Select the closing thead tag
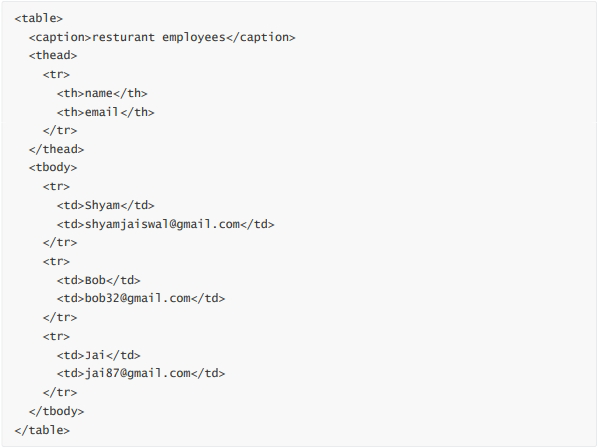The height and width of the screenshot is (448, 598). (x=56, y=149)
